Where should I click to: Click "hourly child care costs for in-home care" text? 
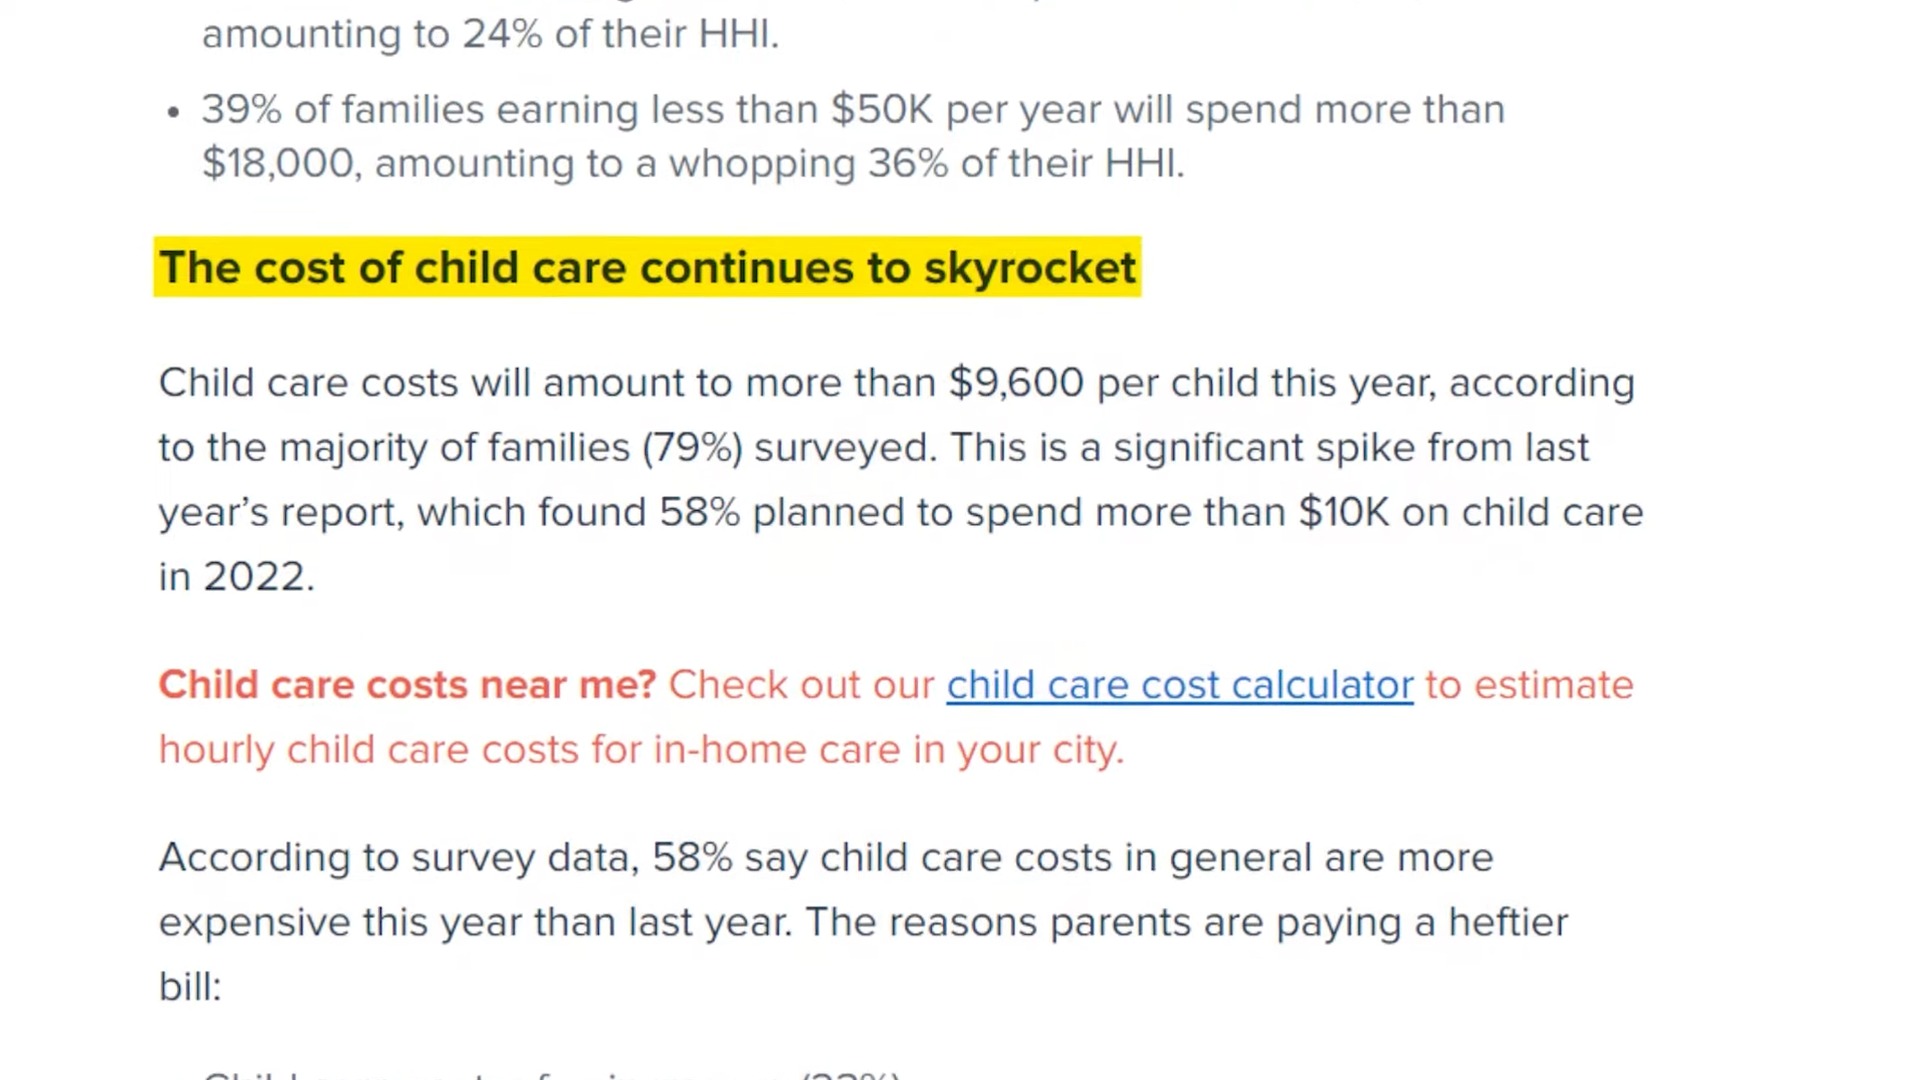(530, 750)
